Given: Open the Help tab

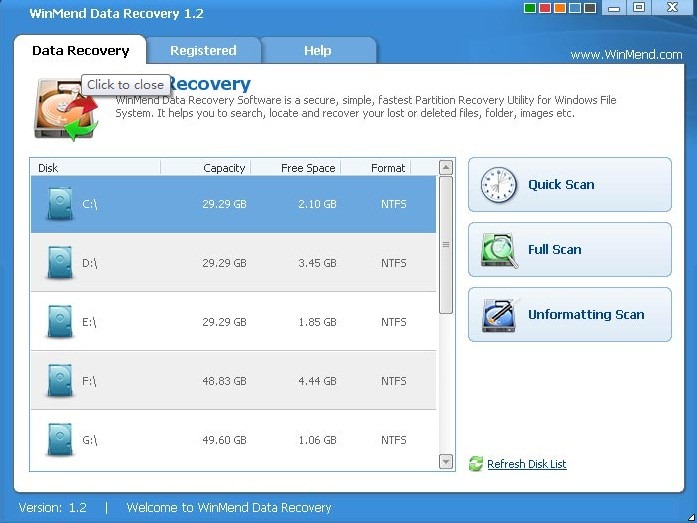Looking at the screenshot, I should 318,50.
